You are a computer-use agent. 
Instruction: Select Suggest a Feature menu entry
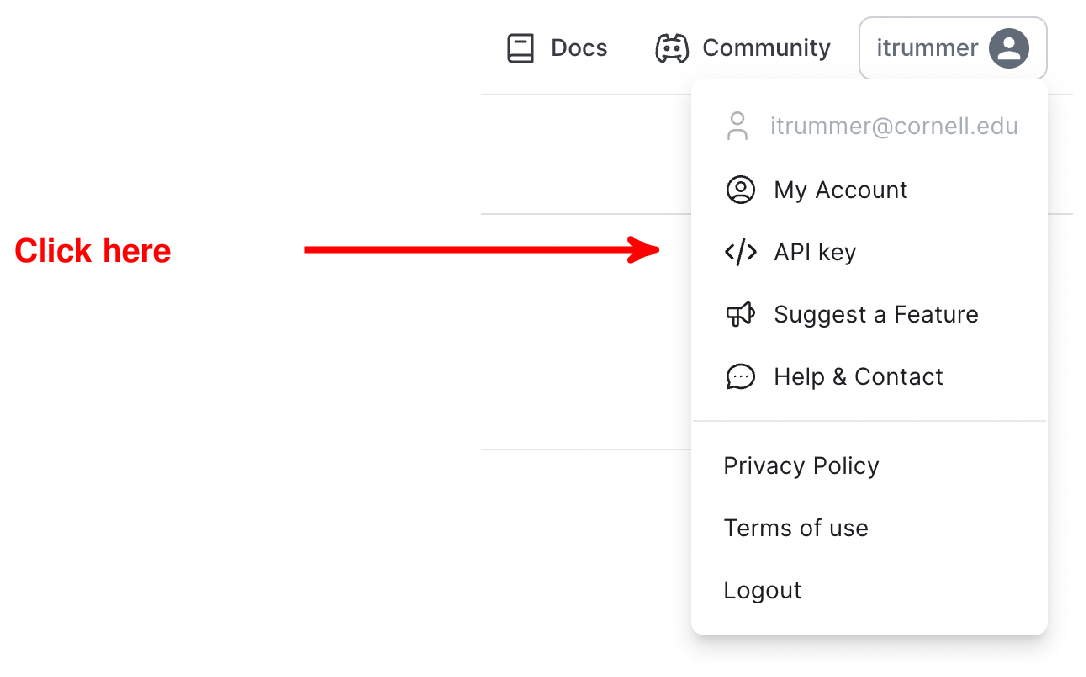click(869, 315)
